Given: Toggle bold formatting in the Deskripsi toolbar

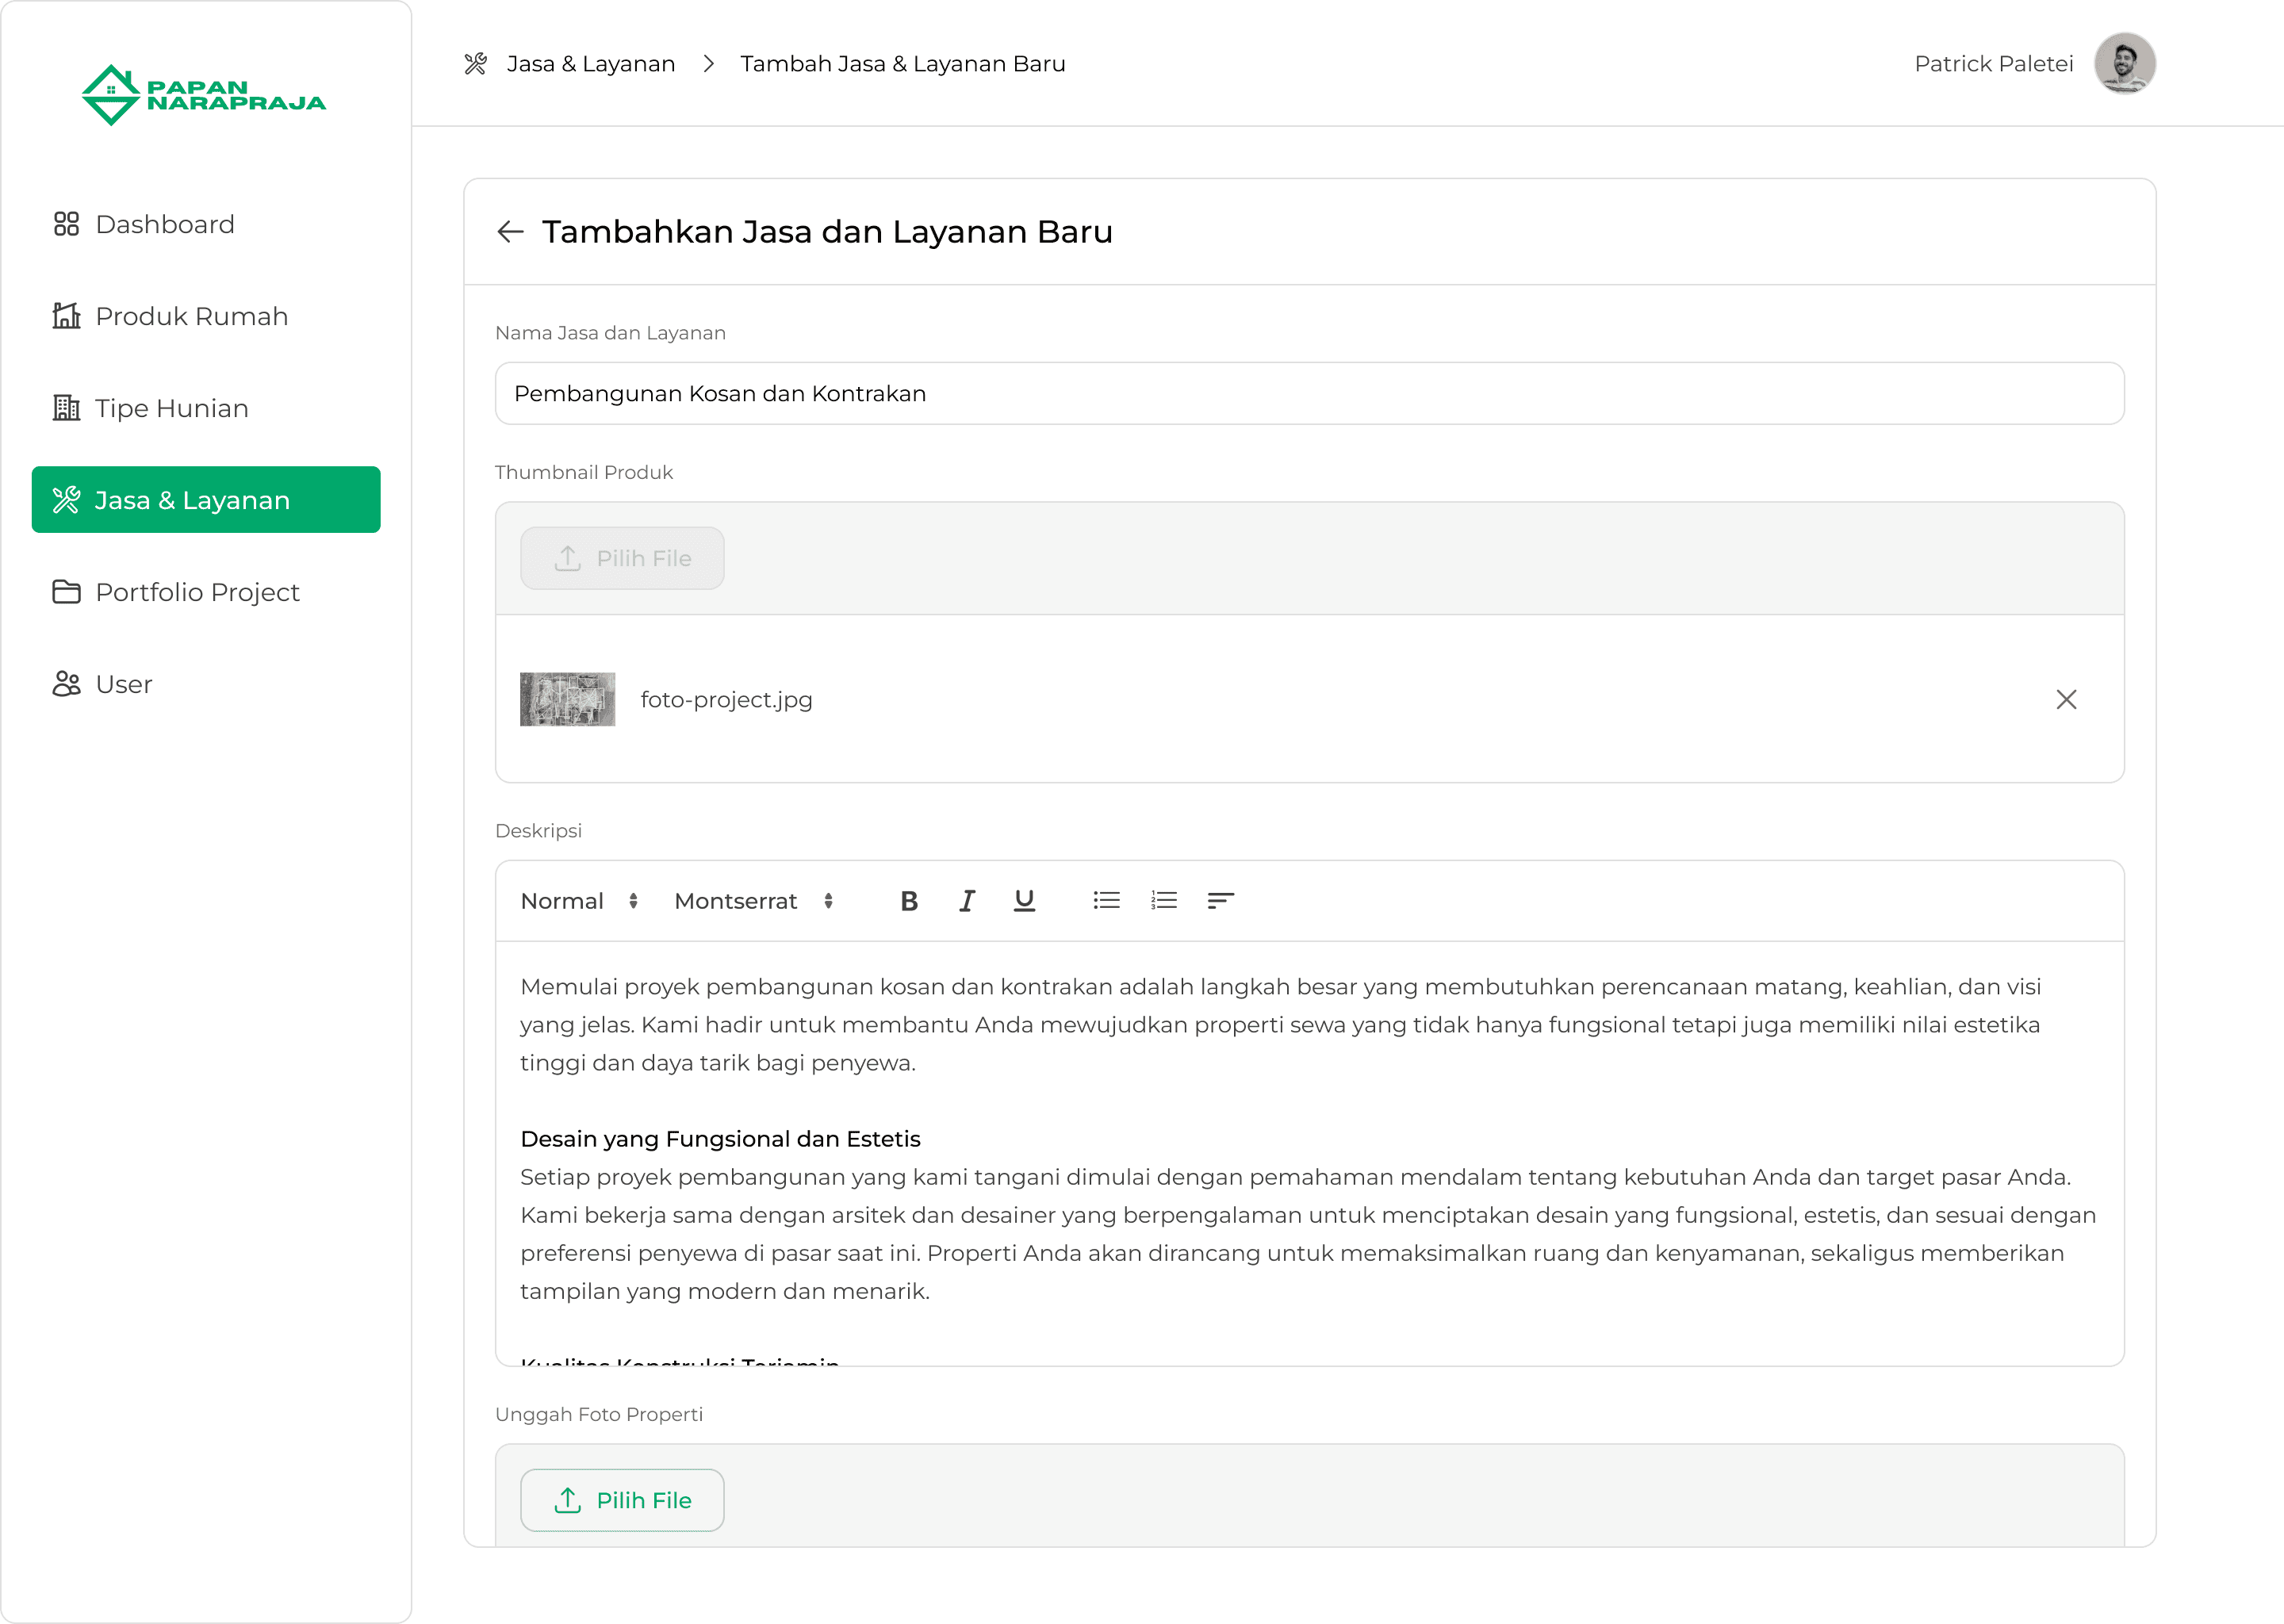Looking at the screenshot, I should (x=908, y=901).
